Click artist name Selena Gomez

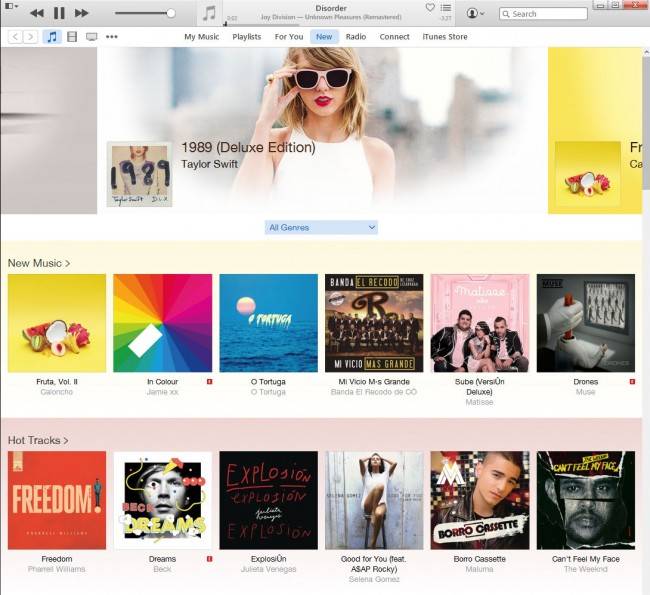pos(374,579)
